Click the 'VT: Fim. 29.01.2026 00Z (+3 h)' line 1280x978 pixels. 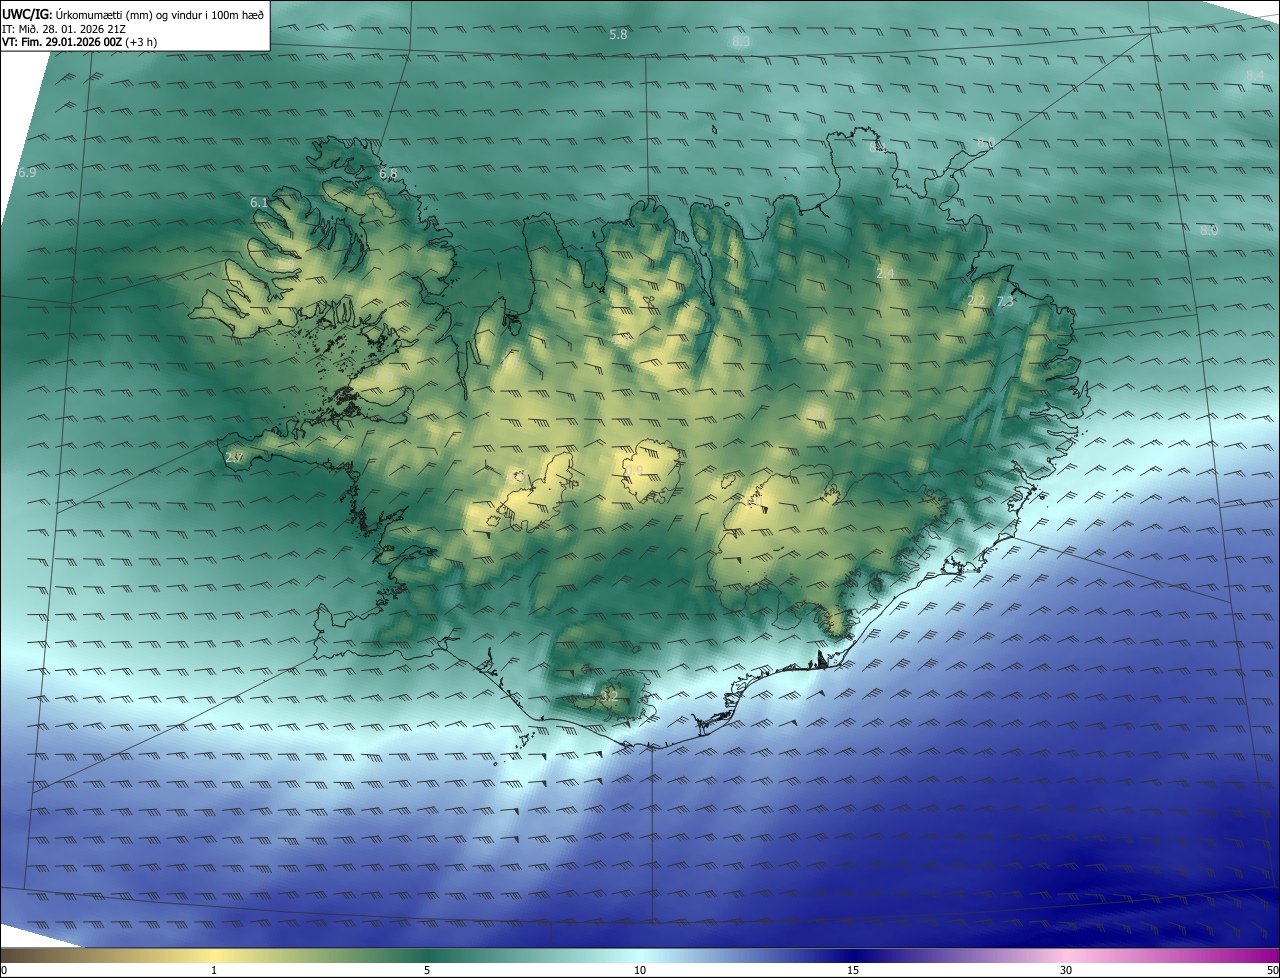point(80,42)
